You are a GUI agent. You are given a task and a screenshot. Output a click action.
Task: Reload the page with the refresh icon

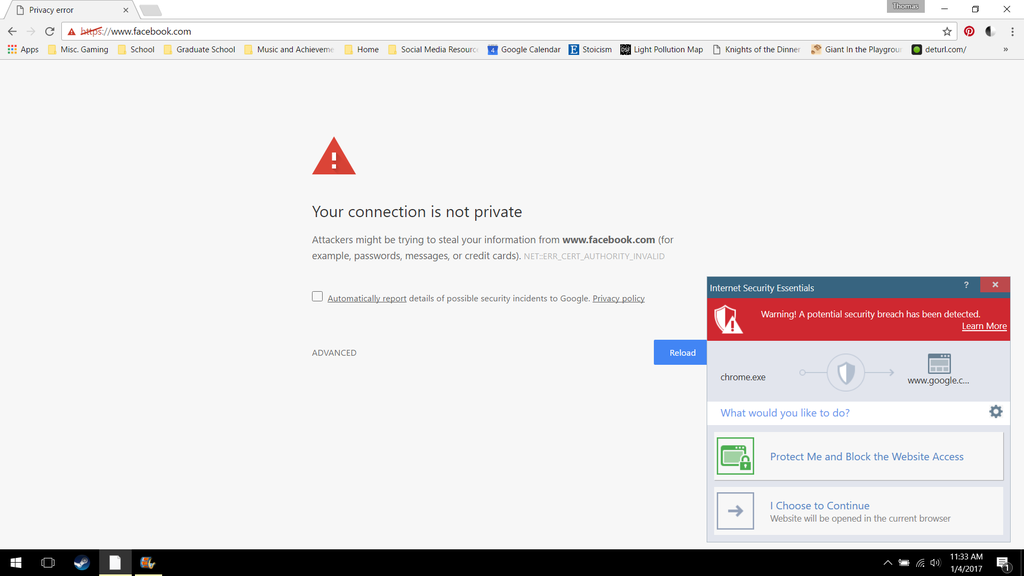pyautogui.click(x=50, y=31)
